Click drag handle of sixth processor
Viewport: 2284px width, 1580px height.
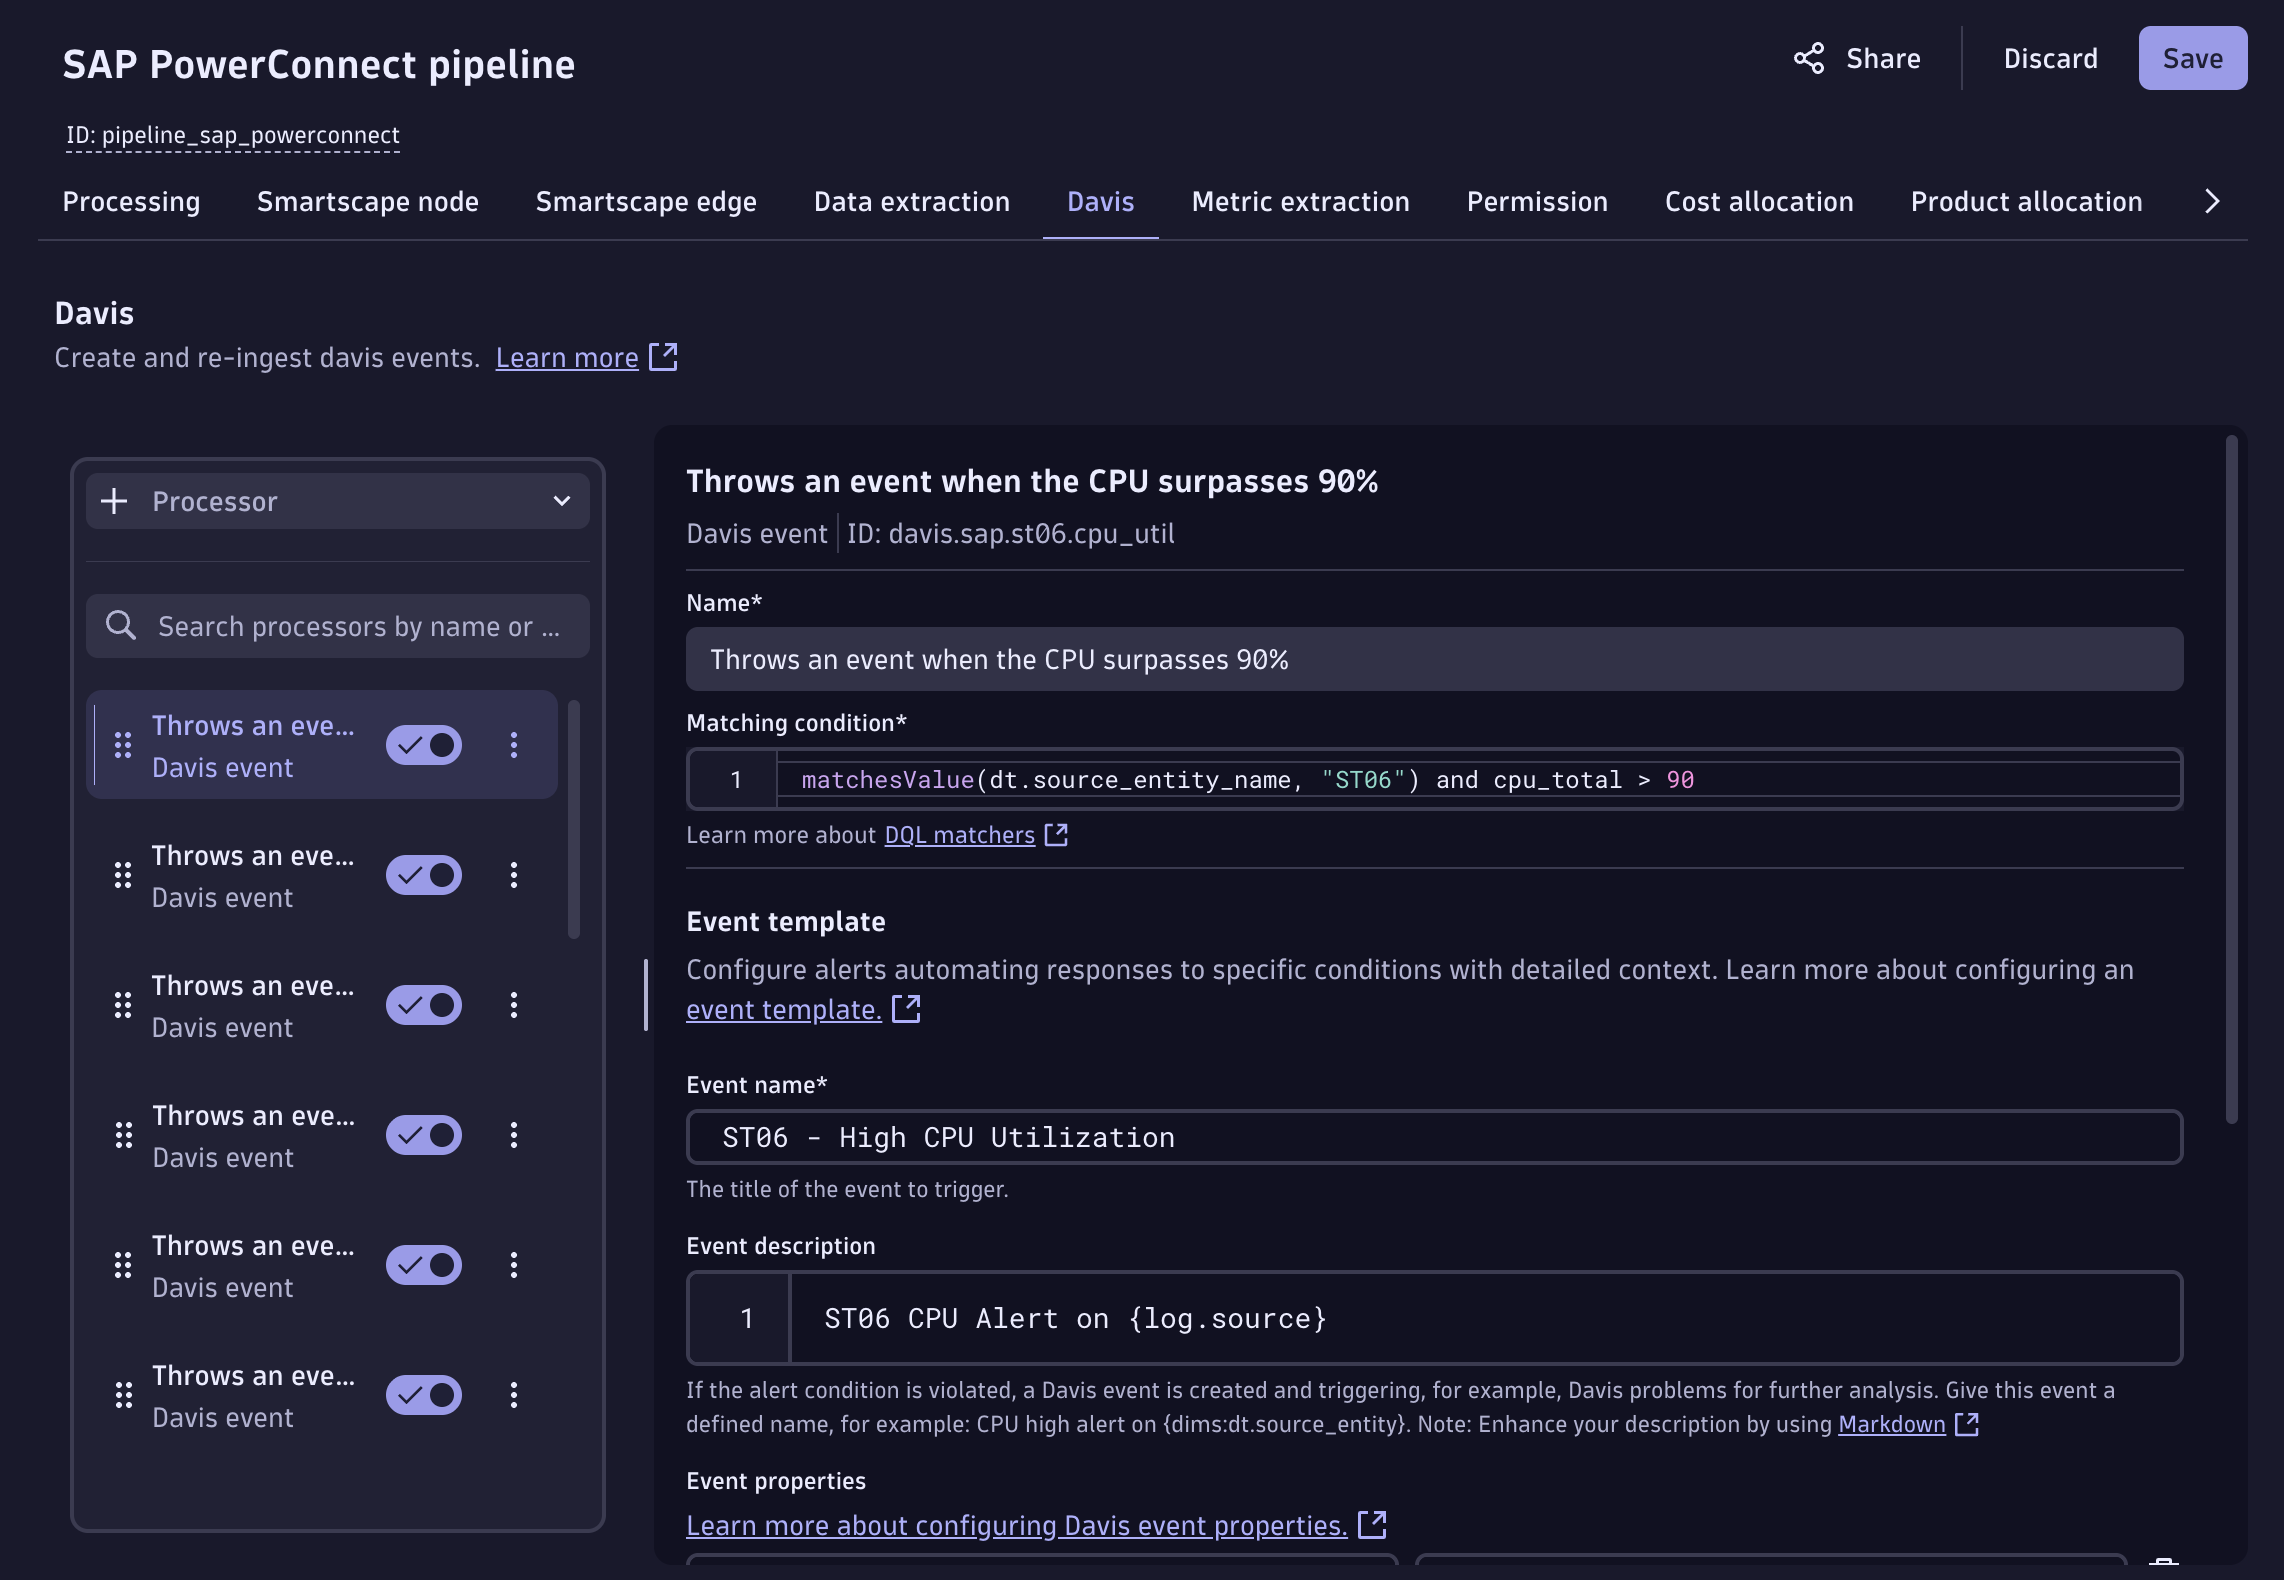click(x=123, y=1395)
